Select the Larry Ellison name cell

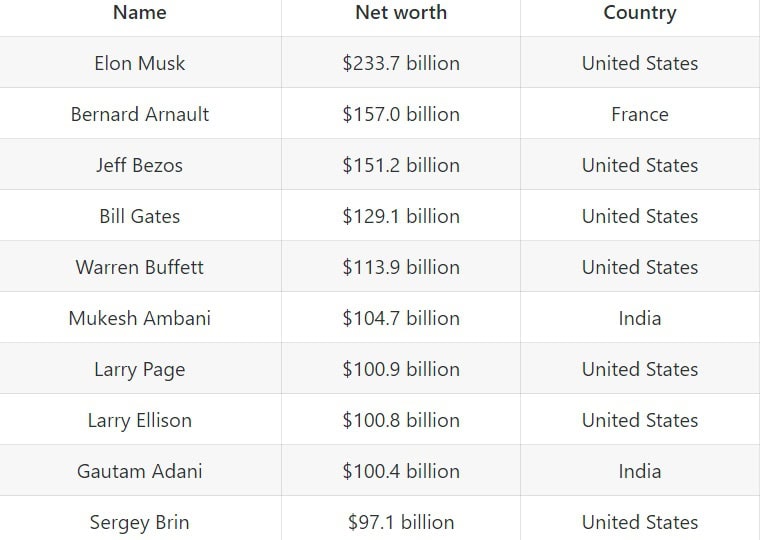coord(140,420)
